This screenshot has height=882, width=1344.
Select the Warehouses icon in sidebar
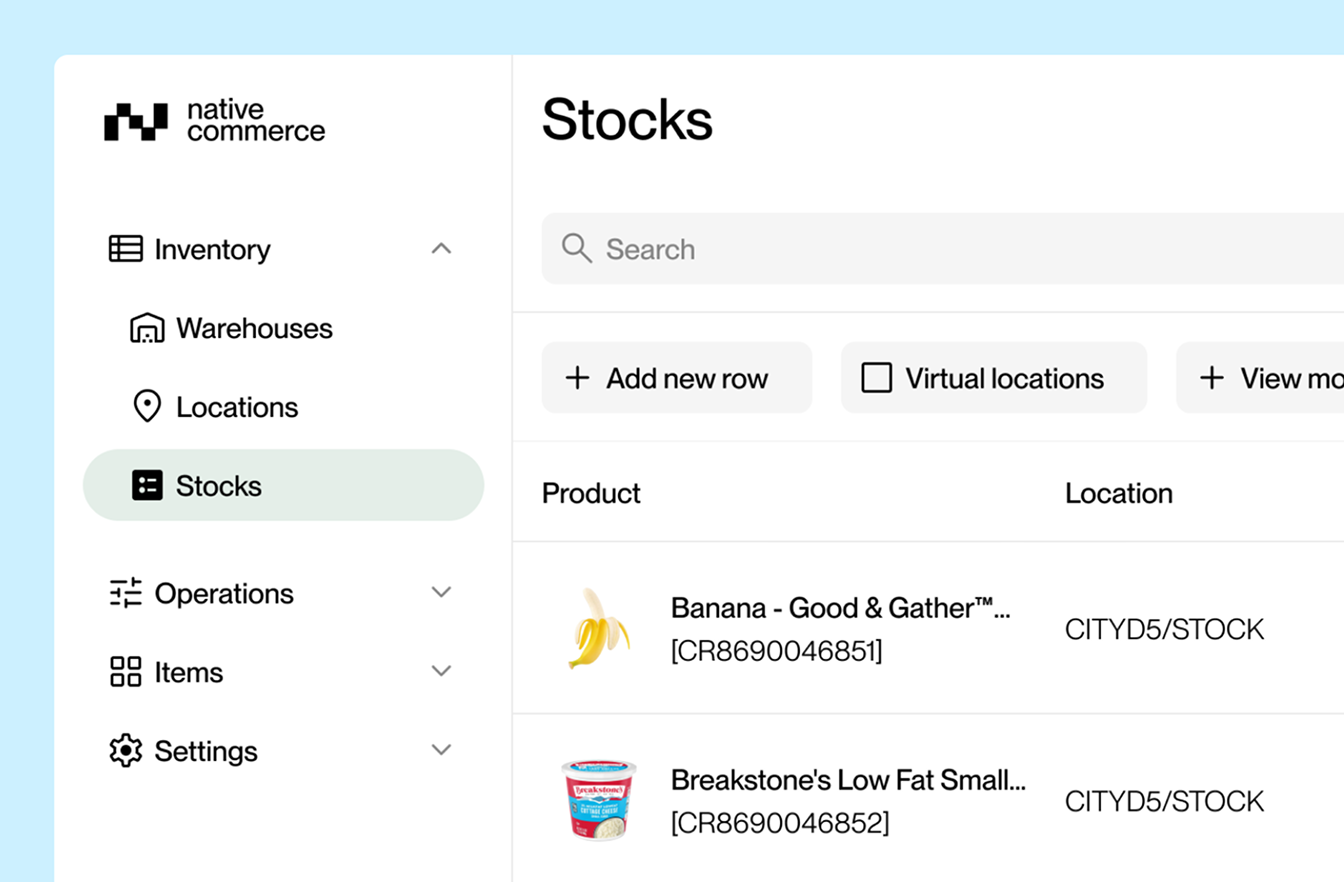147,328
